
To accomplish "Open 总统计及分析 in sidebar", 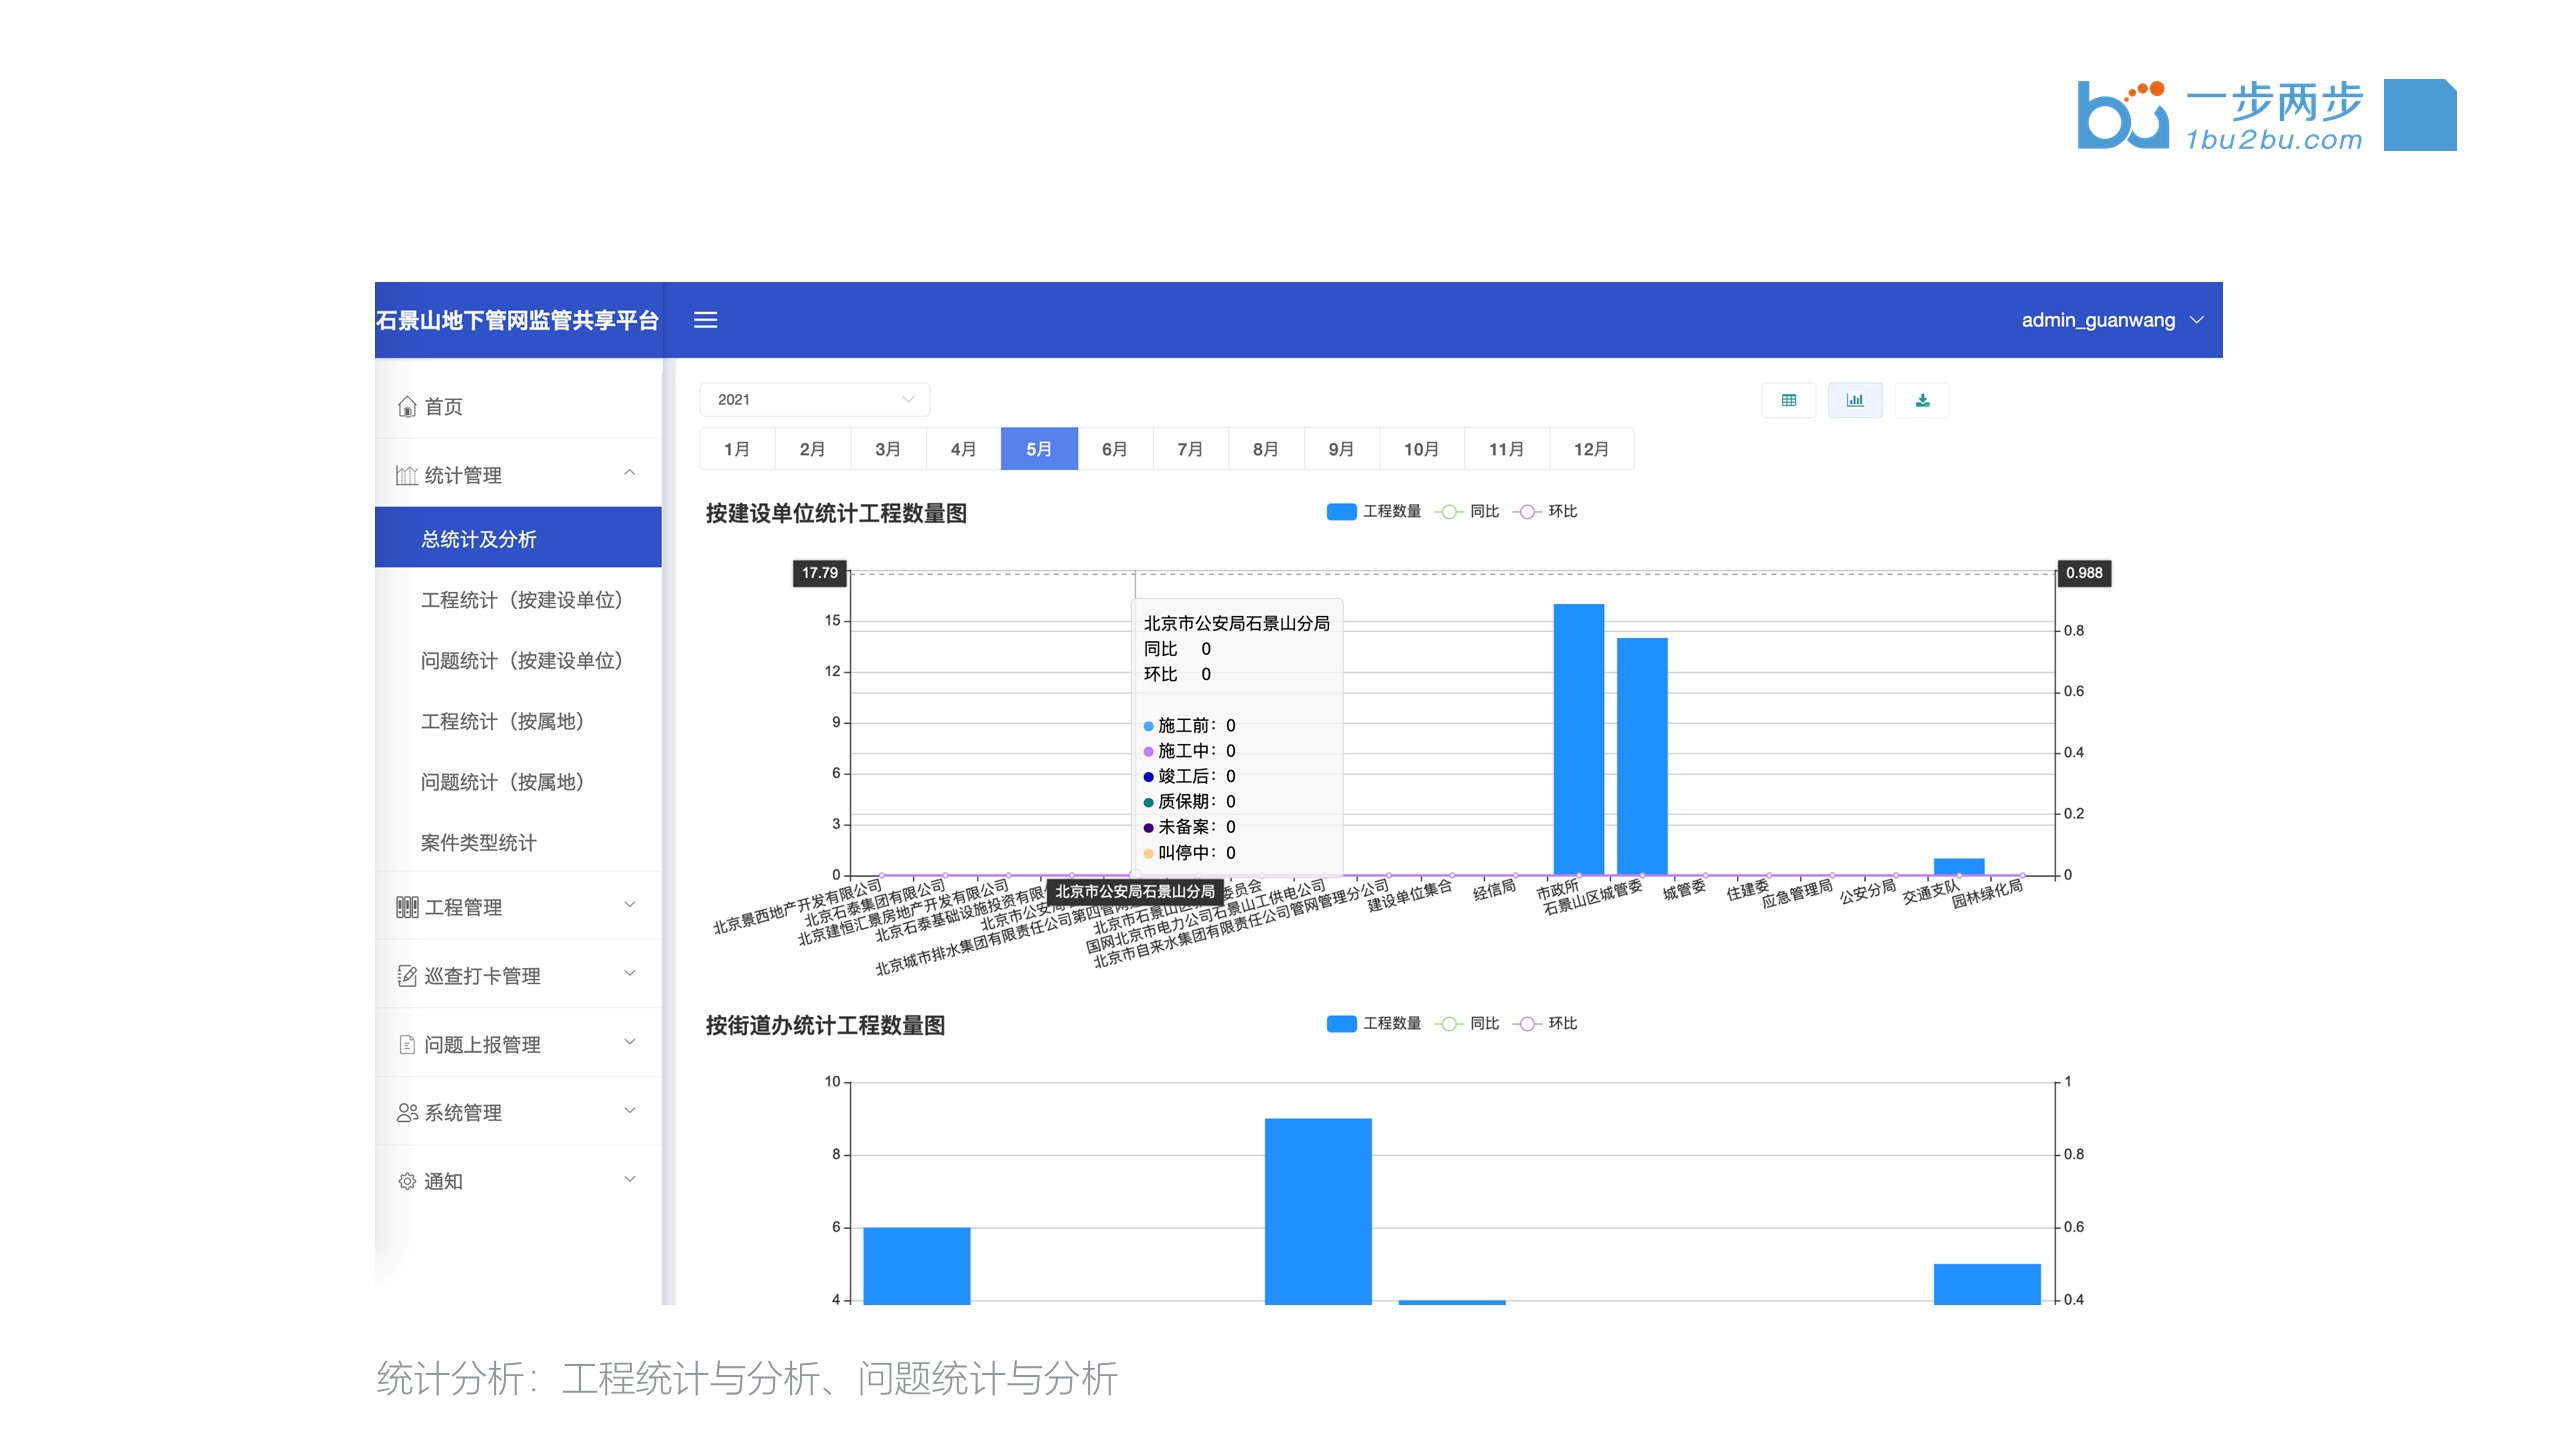I will click(518, 538).
